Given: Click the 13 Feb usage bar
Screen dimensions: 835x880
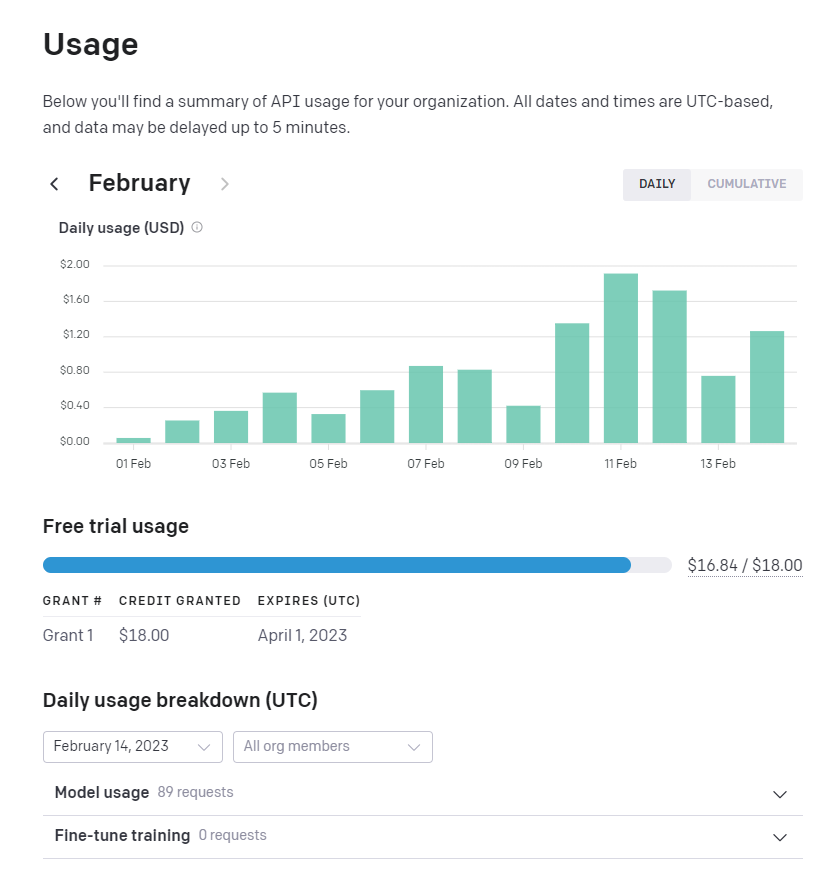Looking at the screenshot, I should pos(718,409).
